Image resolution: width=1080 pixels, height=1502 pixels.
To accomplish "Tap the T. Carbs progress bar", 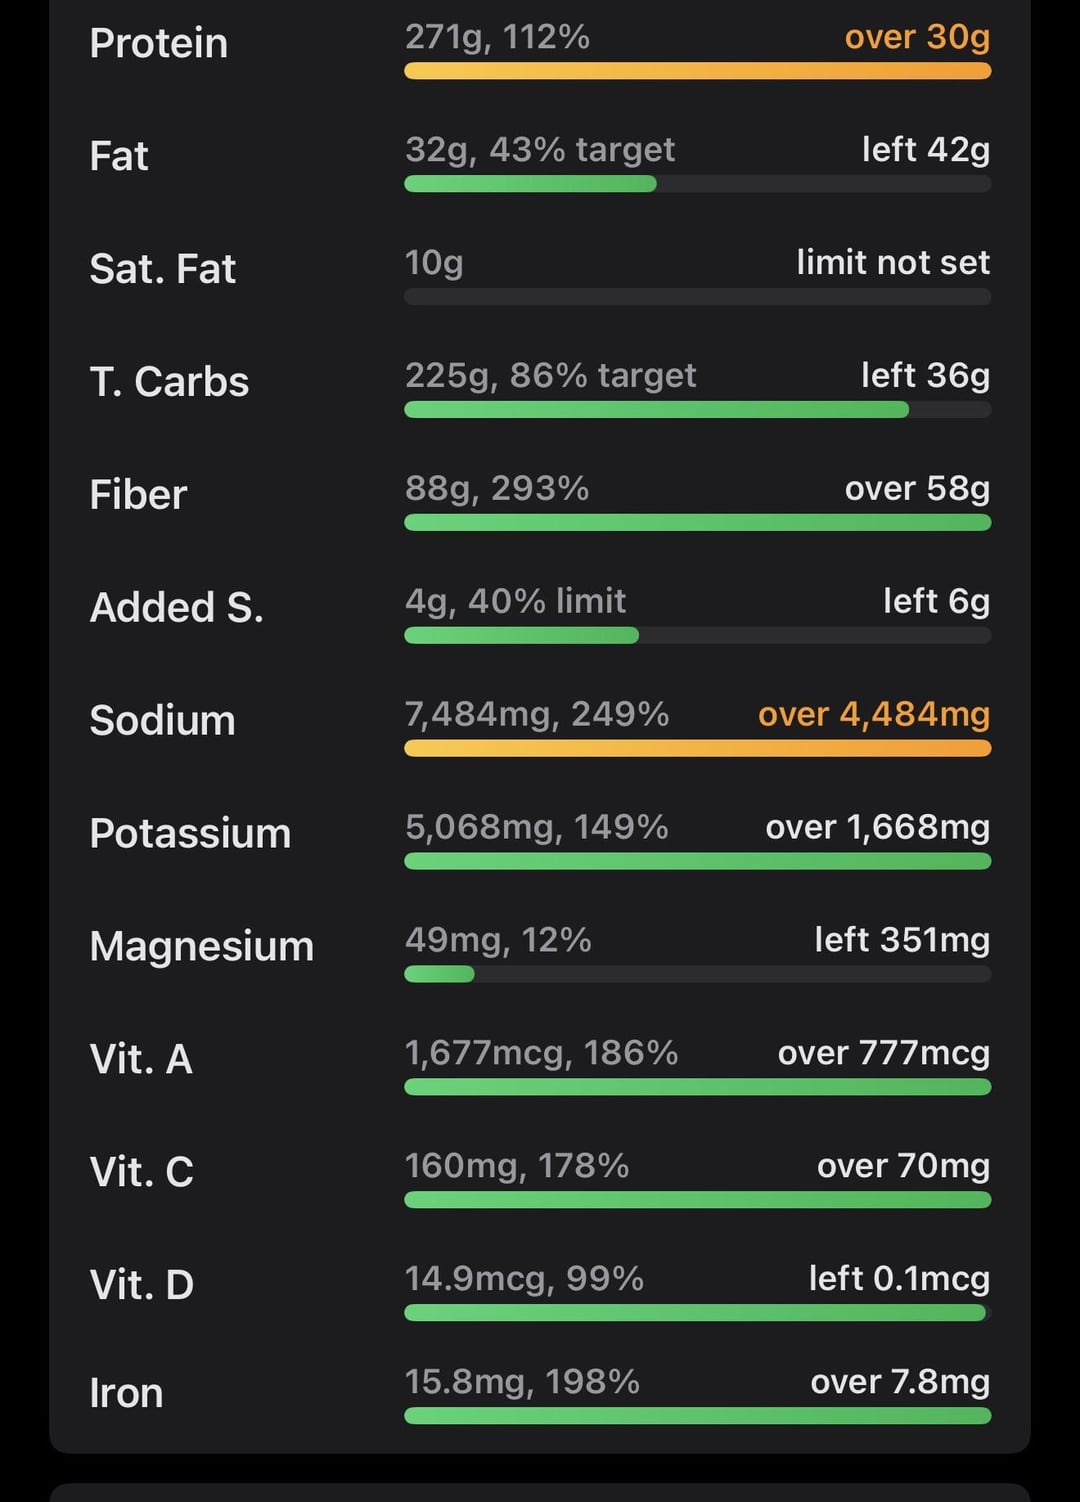I will [698, 409].
